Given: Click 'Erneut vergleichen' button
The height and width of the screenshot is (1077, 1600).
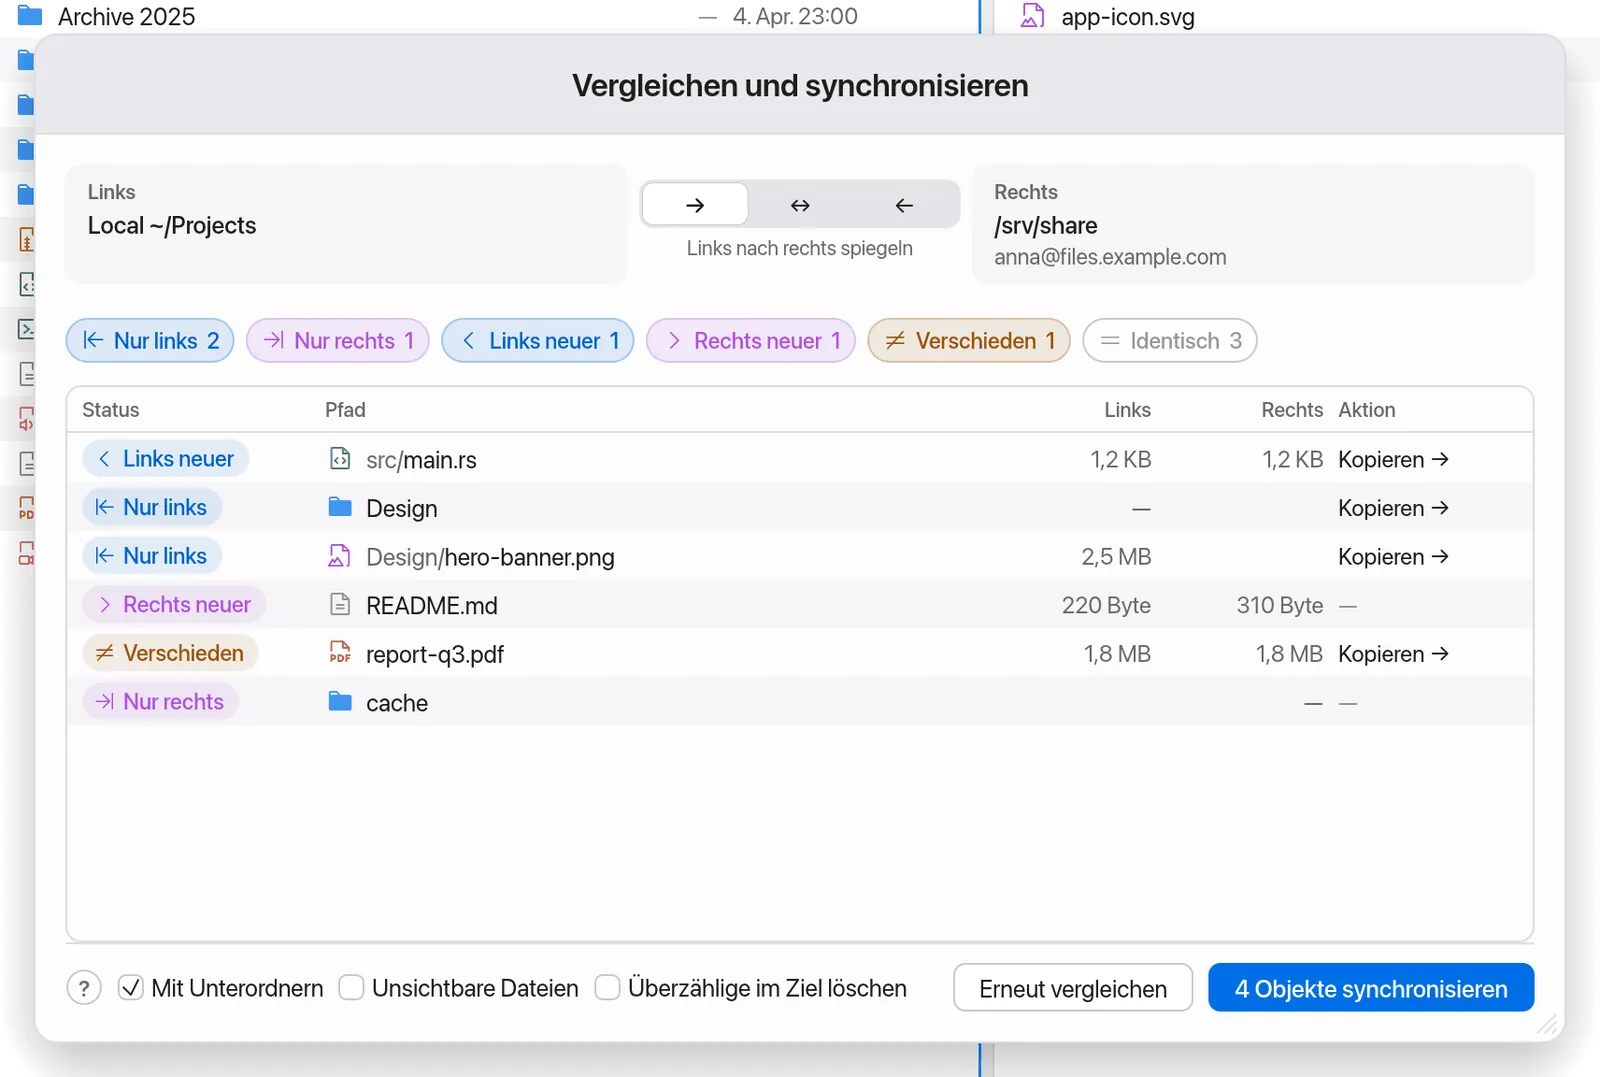Looking at the screenshot, I should 1073,988.
